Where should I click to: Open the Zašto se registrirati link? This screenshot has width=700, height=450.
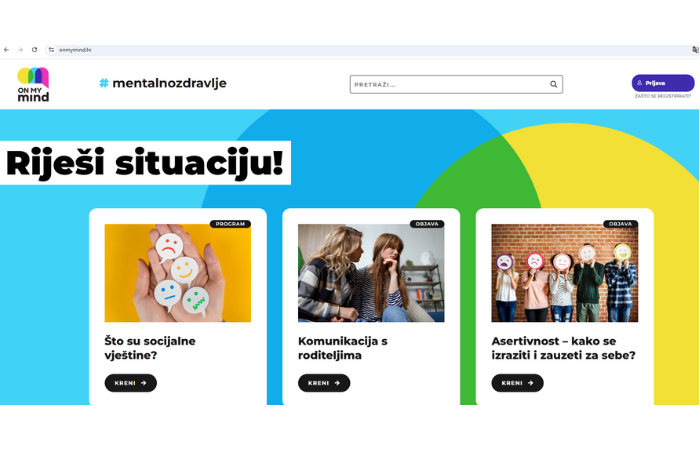(x=662, y=96)
